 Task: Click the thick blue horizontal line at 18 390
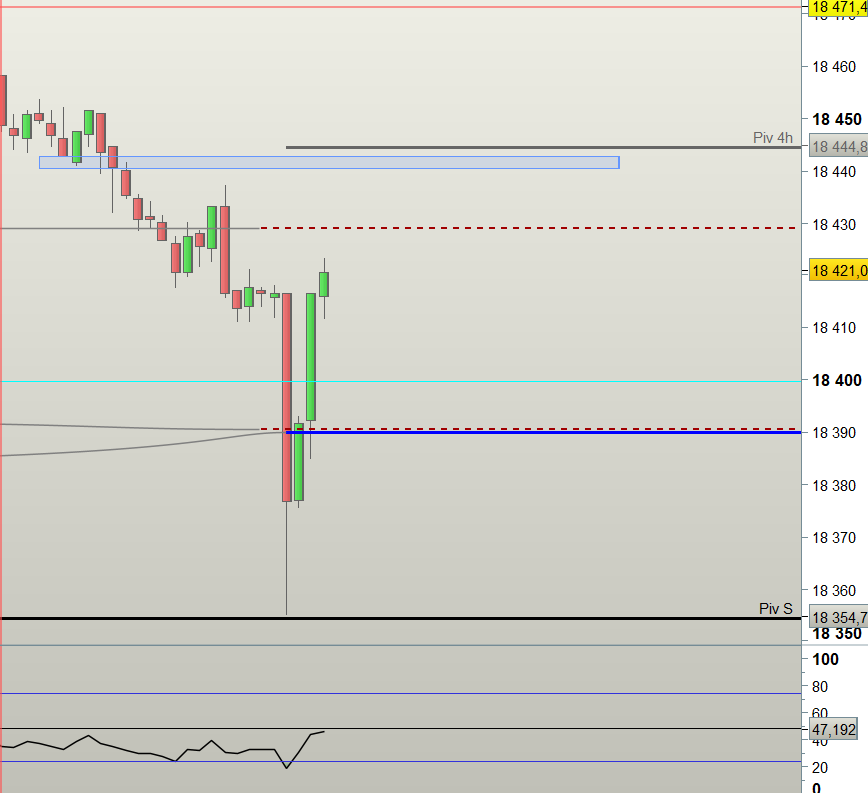click(544, 432)
